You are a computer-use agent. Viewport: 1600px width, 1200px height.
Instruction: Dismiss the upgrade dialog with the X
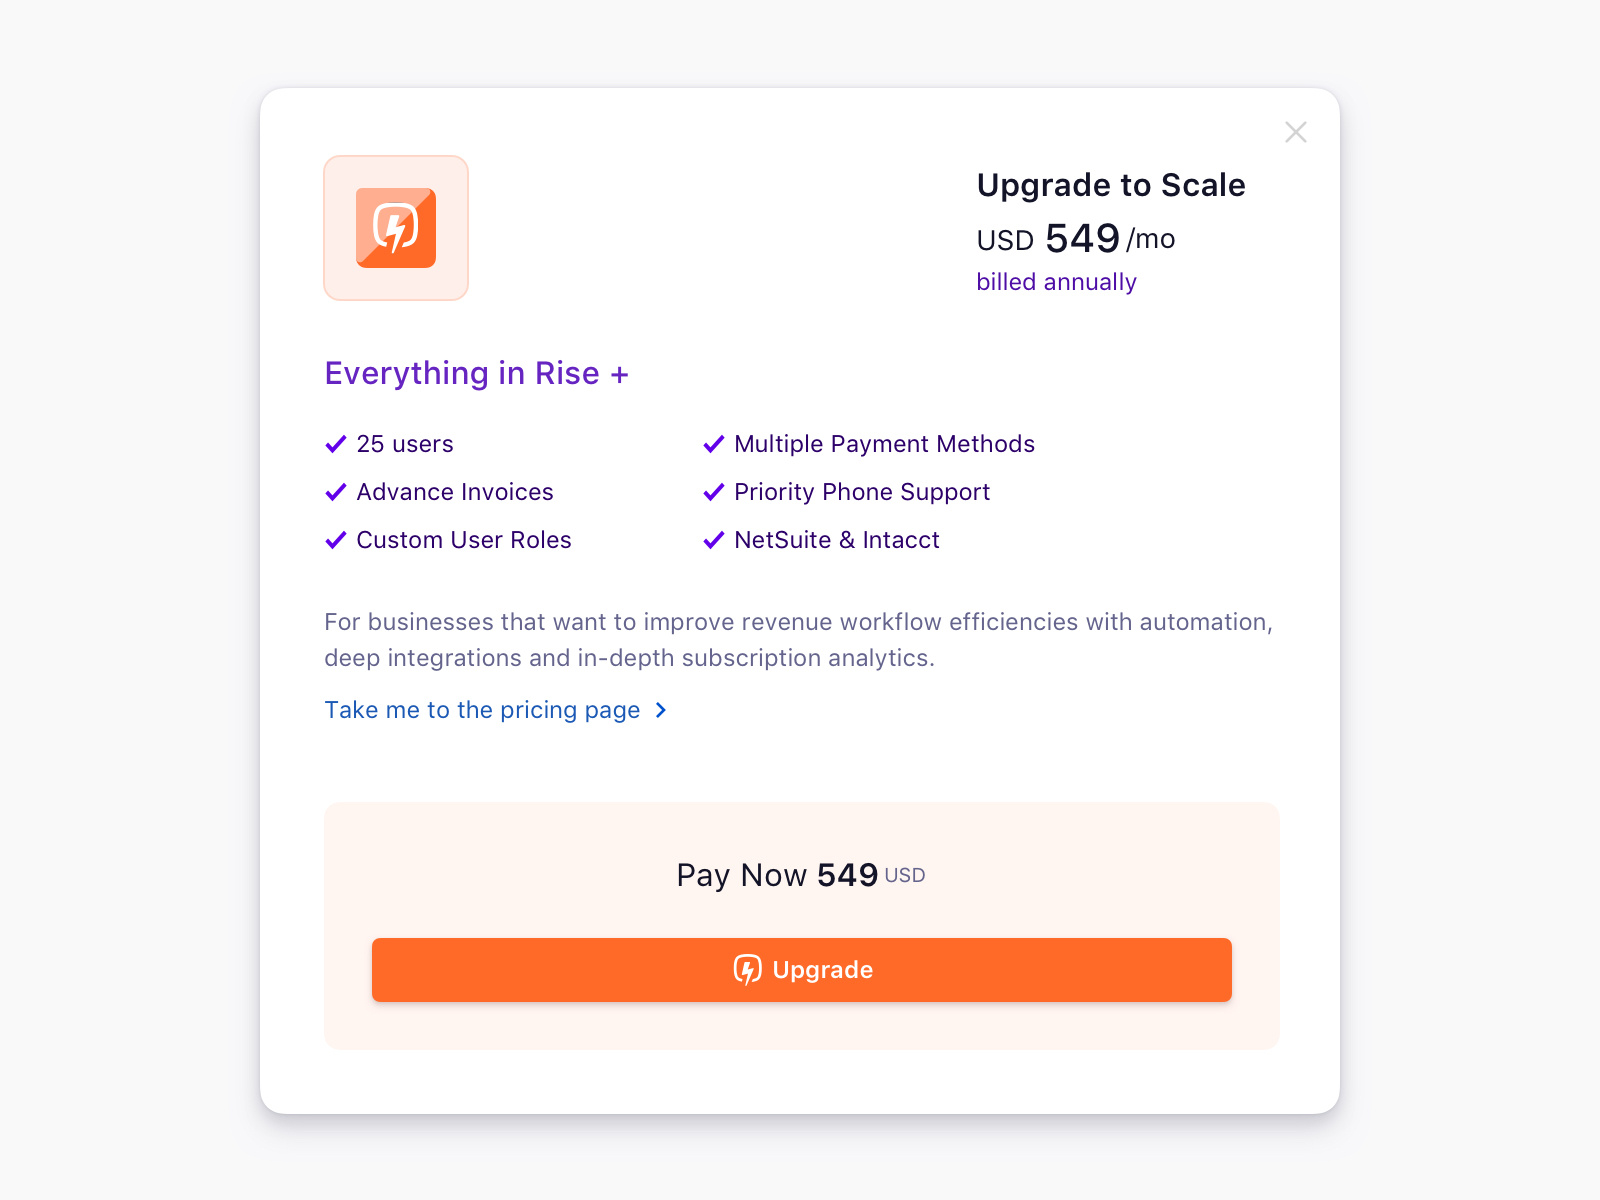pos(1295,131)
